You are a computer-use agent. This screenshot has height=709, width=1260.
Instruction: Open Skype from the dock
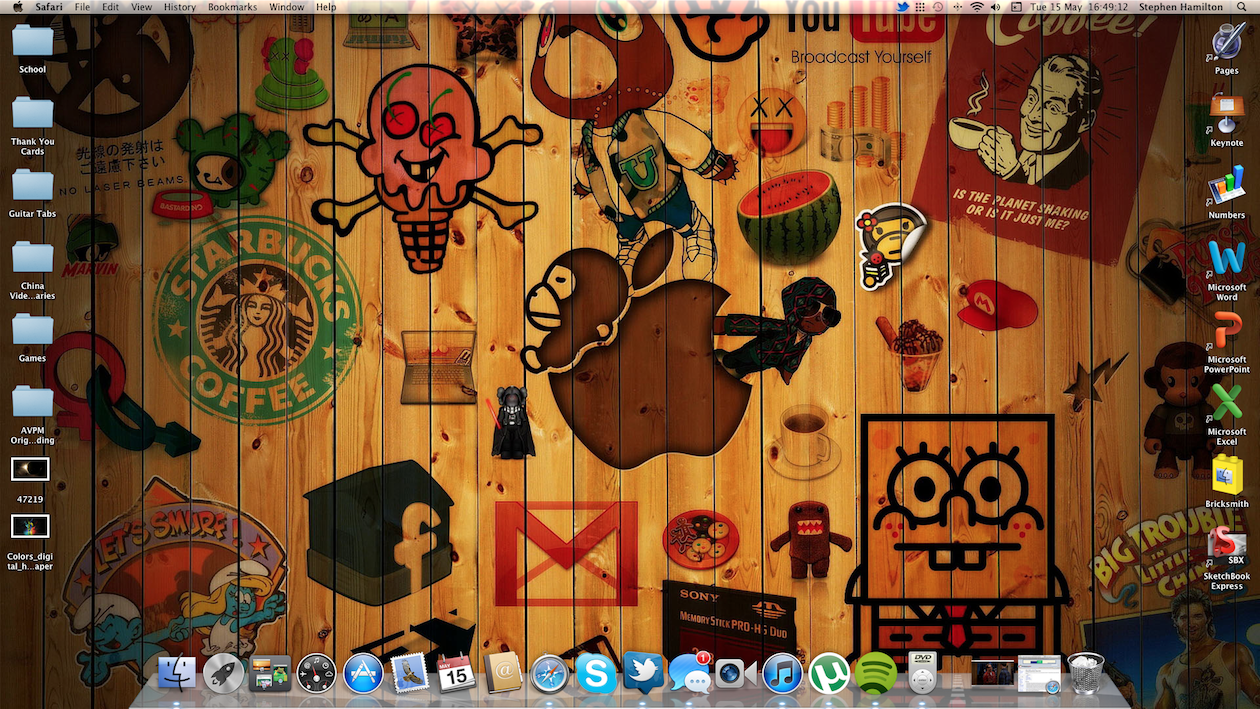point(596,674)
